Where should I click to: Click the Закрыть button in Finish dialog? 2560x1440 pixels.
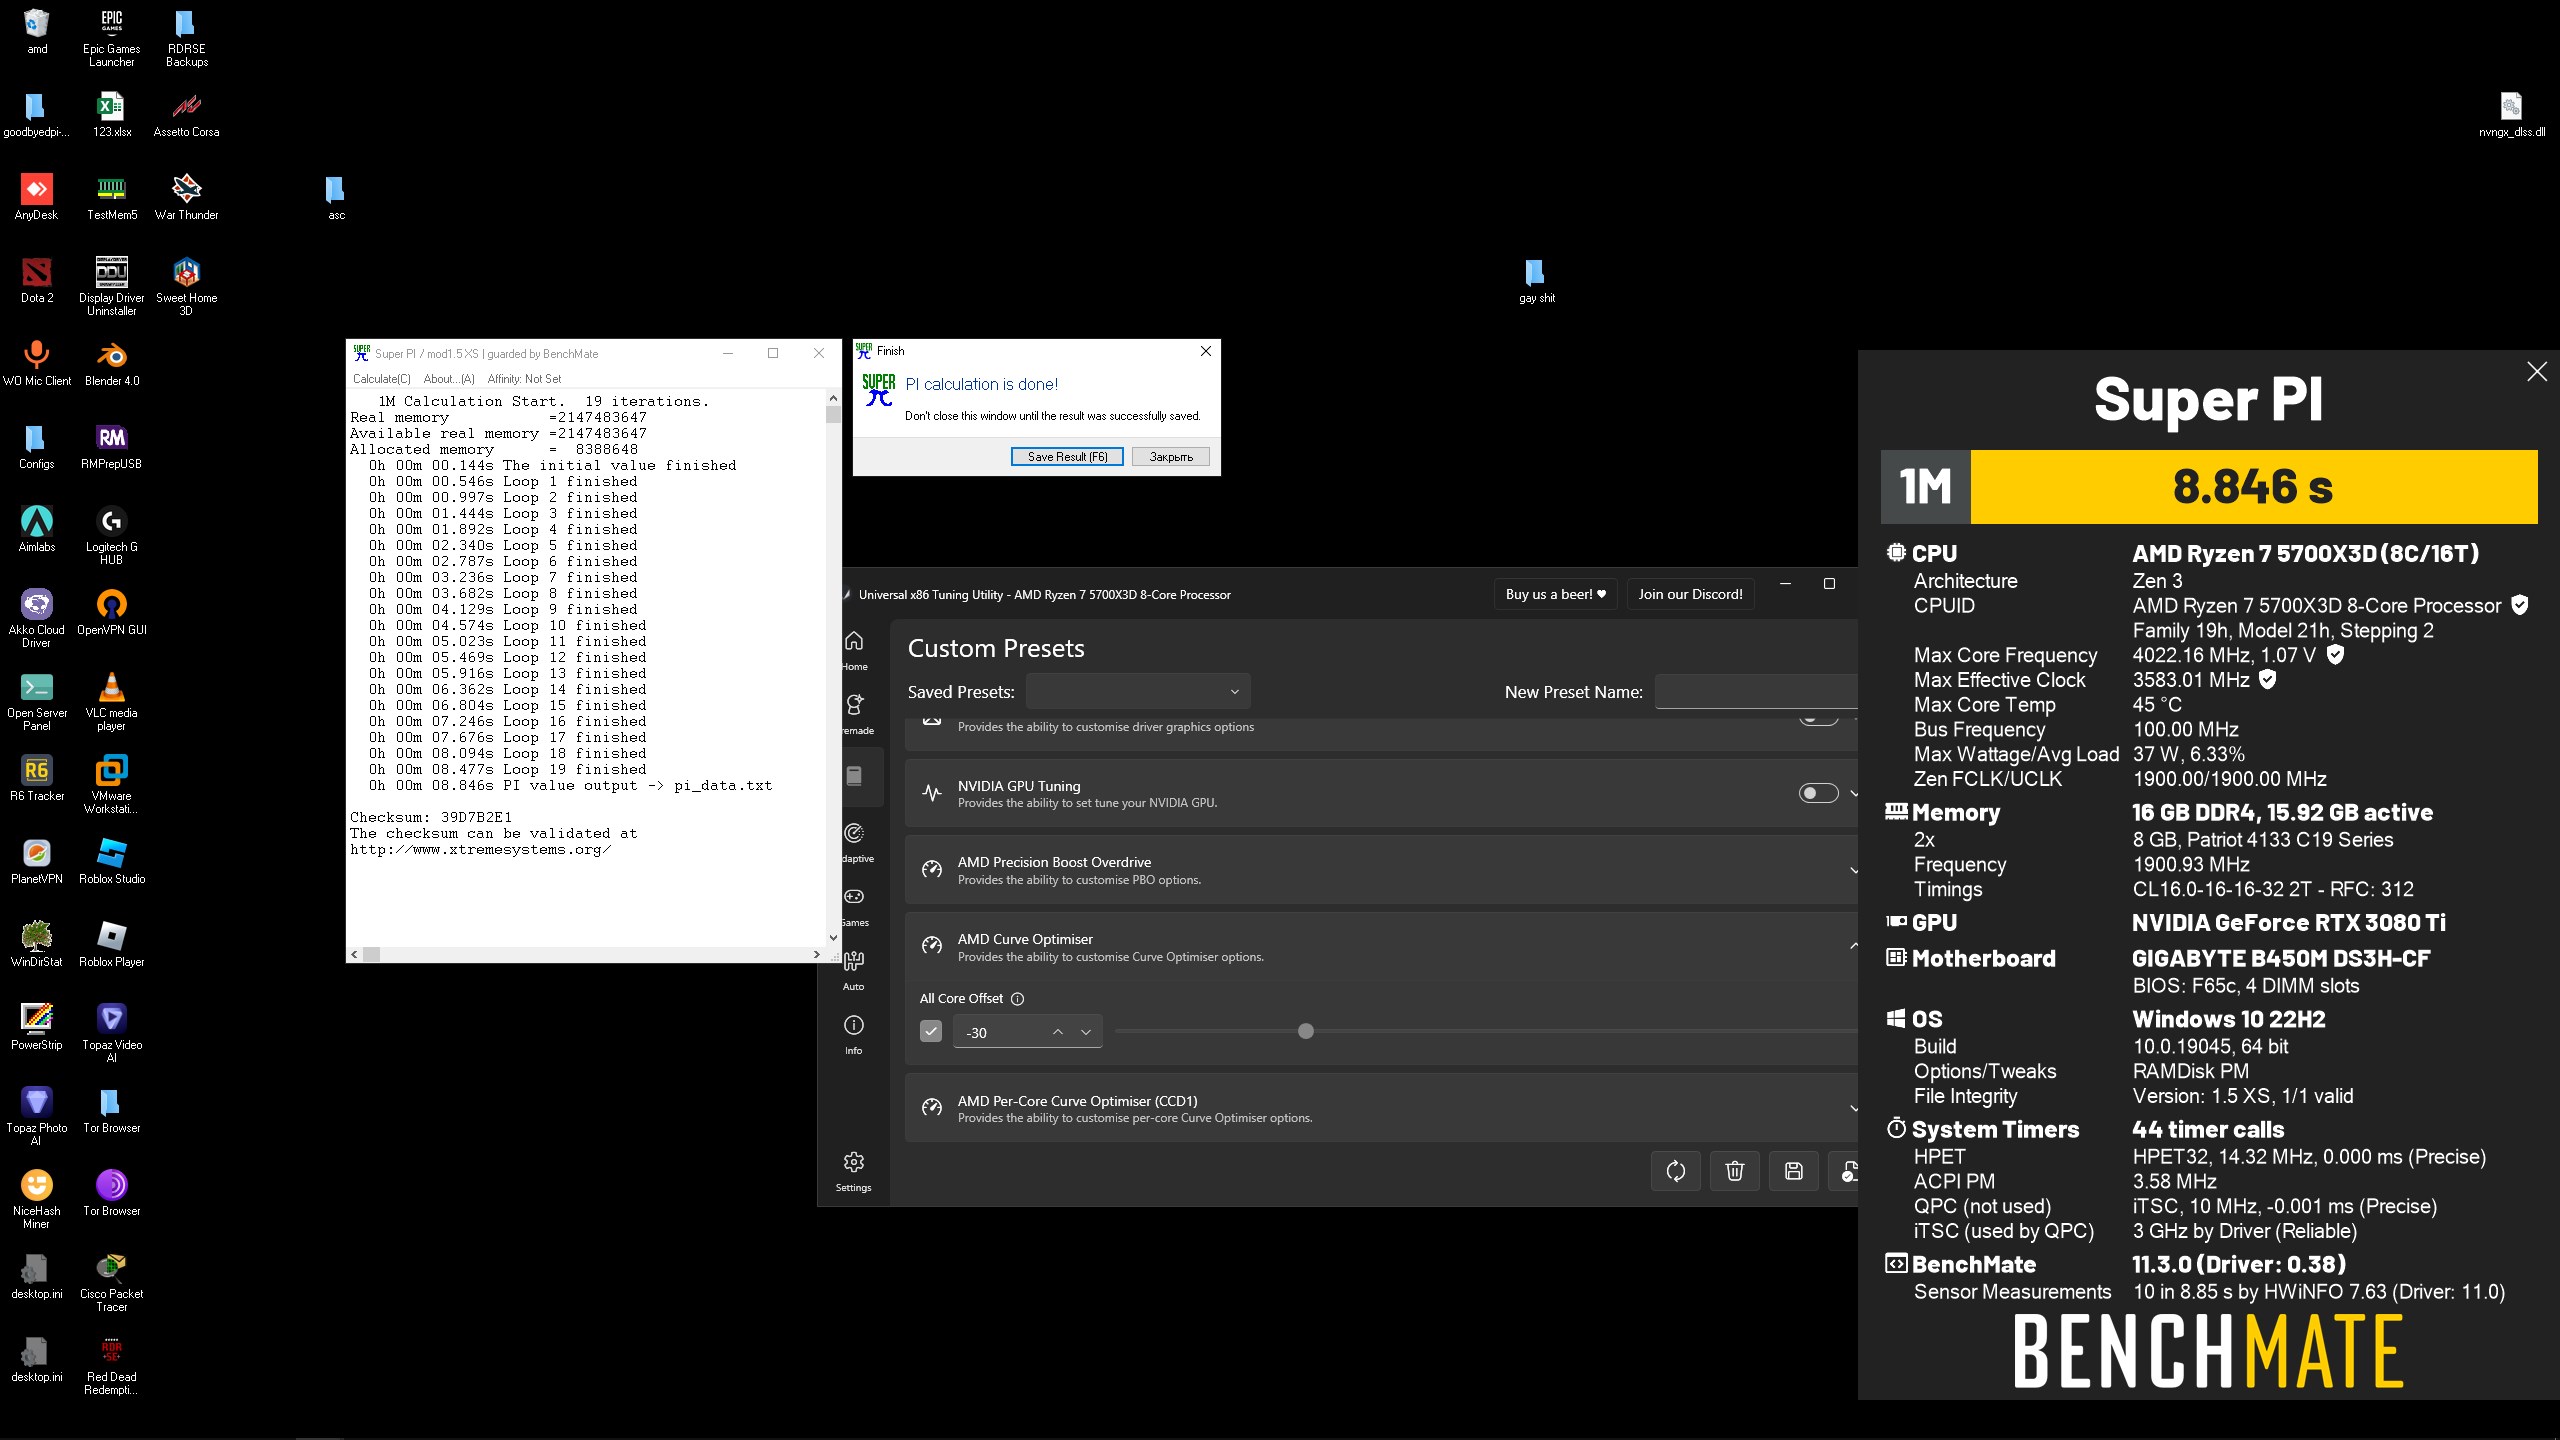pyautogui.click(x=1171, y=457)
